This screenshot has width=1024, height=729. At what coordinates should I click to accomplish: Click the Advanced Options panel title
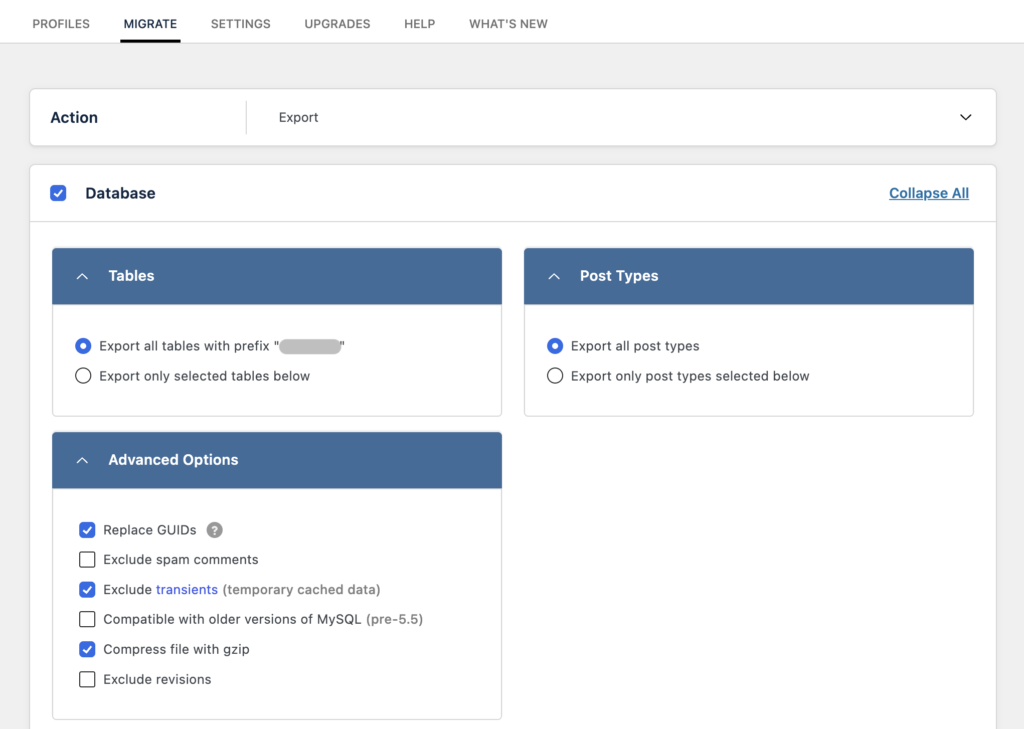(173, 461)
